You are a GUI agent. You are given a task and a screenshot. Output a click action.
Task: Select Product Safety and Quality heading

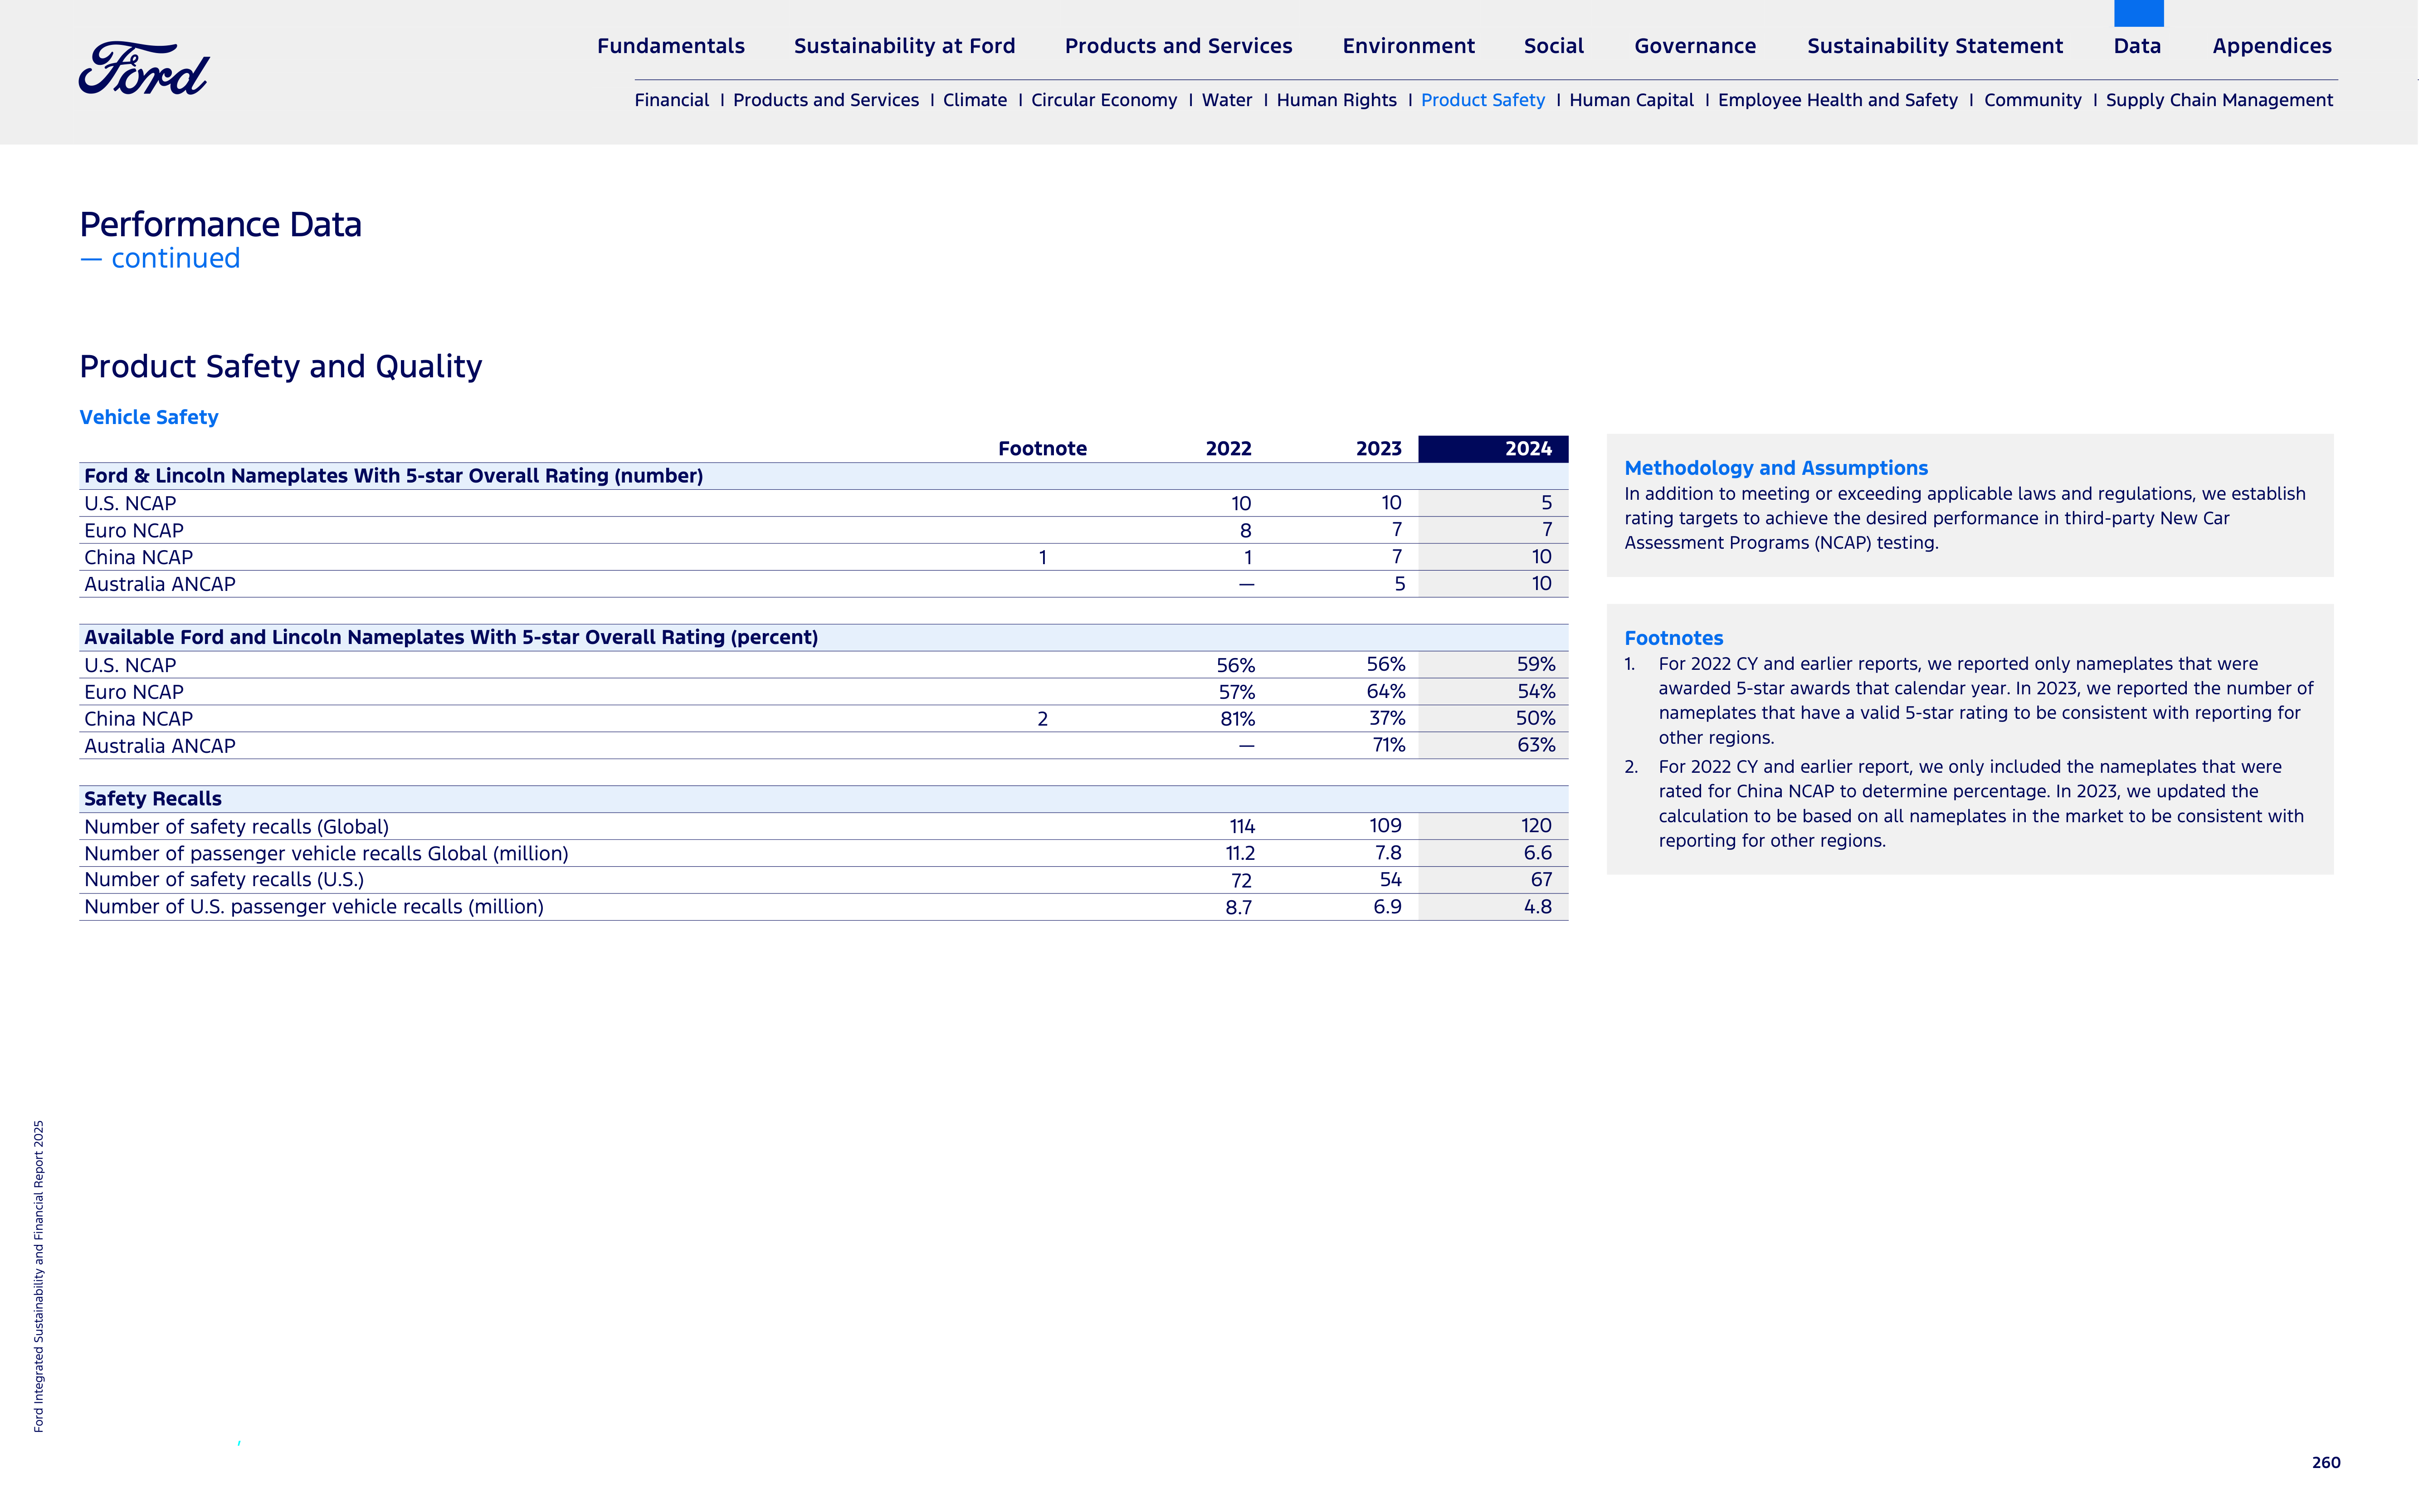click(x=281, y=367)
